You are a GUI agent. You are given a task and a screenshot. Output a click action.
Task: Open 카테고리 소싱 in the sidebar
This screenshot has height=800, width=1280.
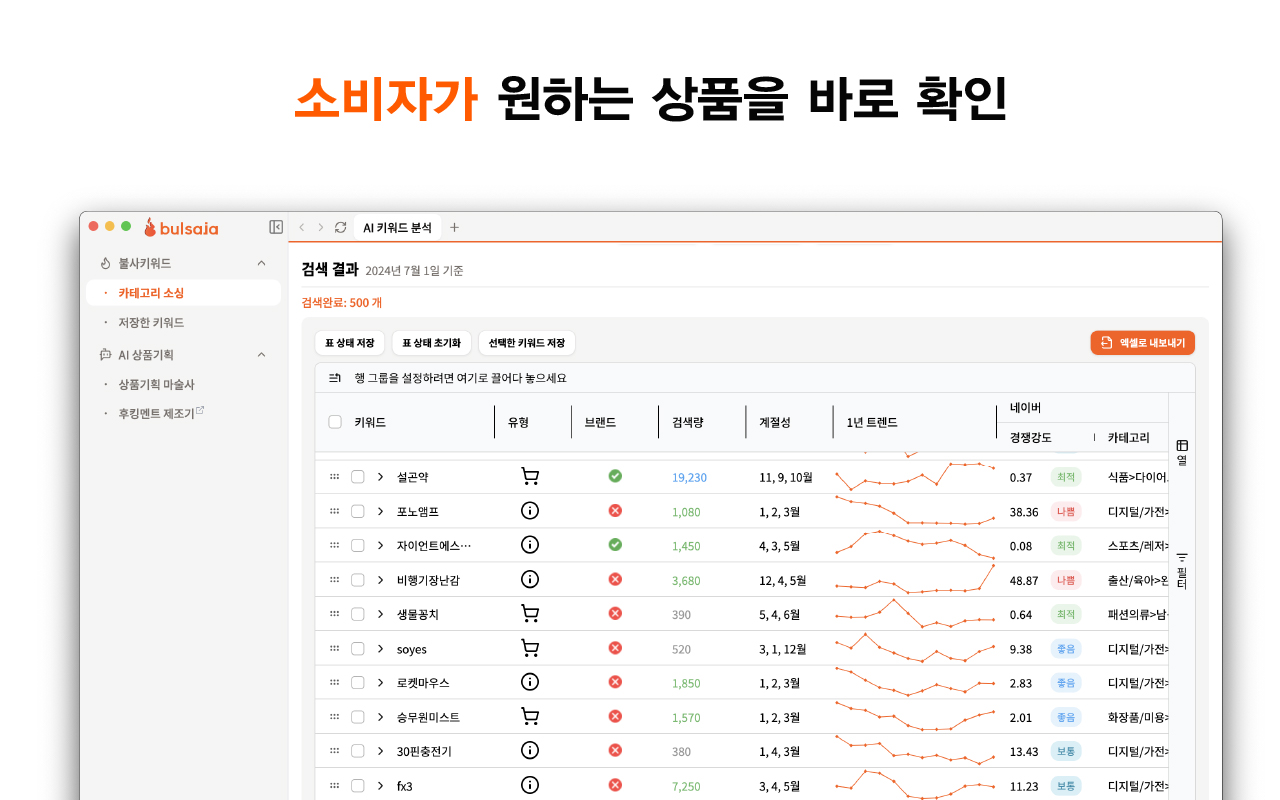[x=183, y=293]
